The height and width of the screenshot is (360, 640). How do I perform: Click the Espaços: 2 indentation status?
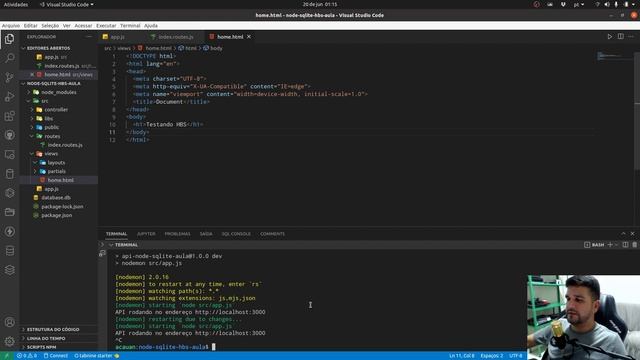491,356
